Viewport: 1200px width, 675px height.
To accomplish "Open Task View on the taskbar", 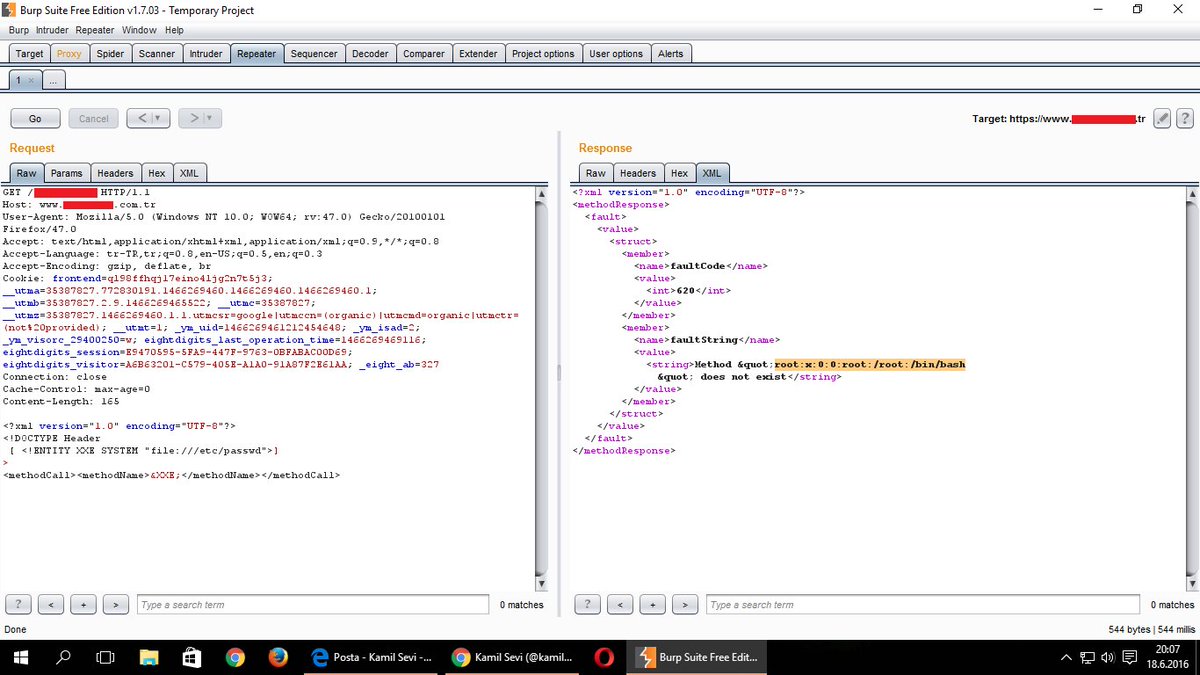I will (105, 657).
